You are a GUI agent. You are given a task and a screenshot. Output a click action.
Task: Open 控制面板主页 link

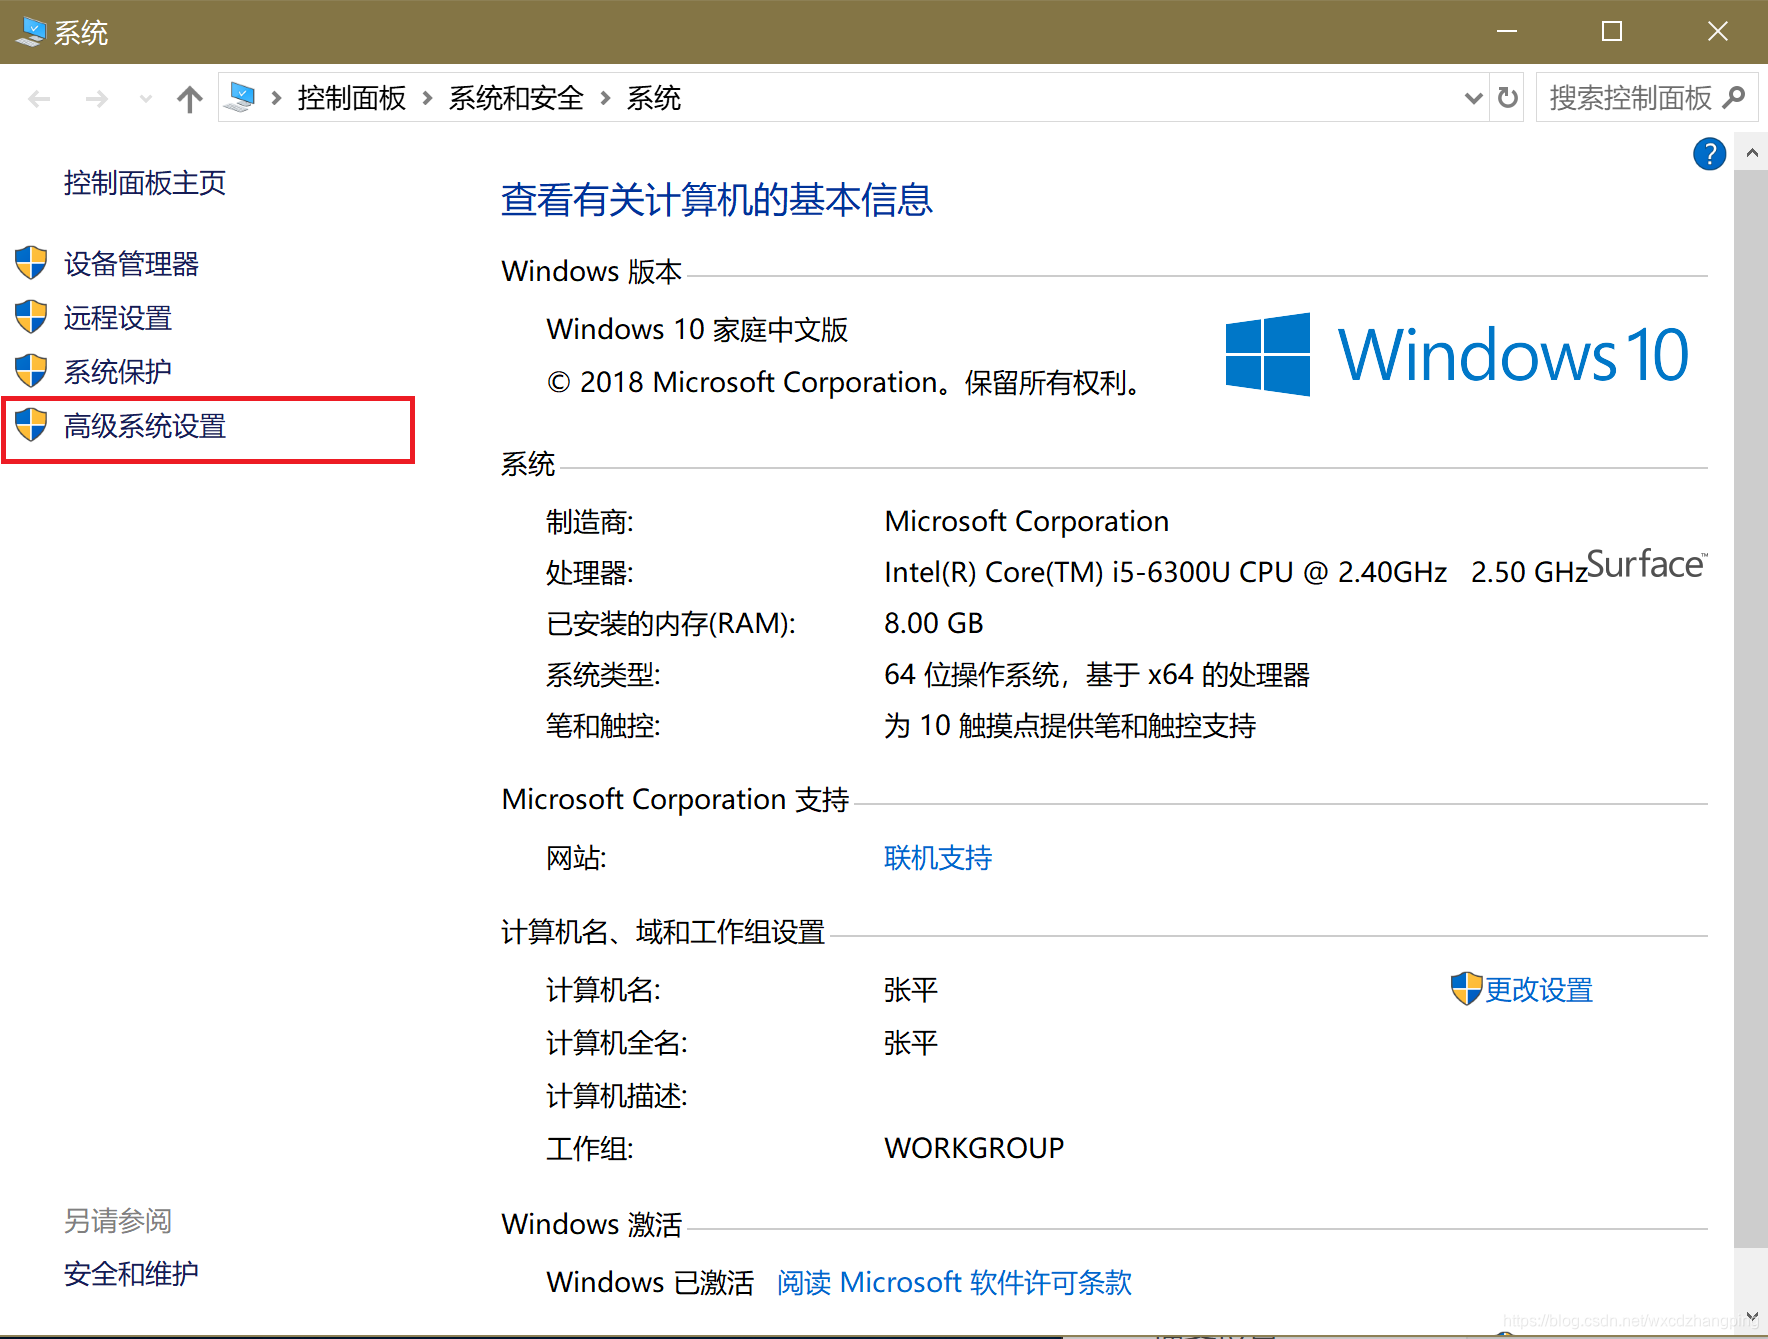pyautogui.click(x=145, y=183)
